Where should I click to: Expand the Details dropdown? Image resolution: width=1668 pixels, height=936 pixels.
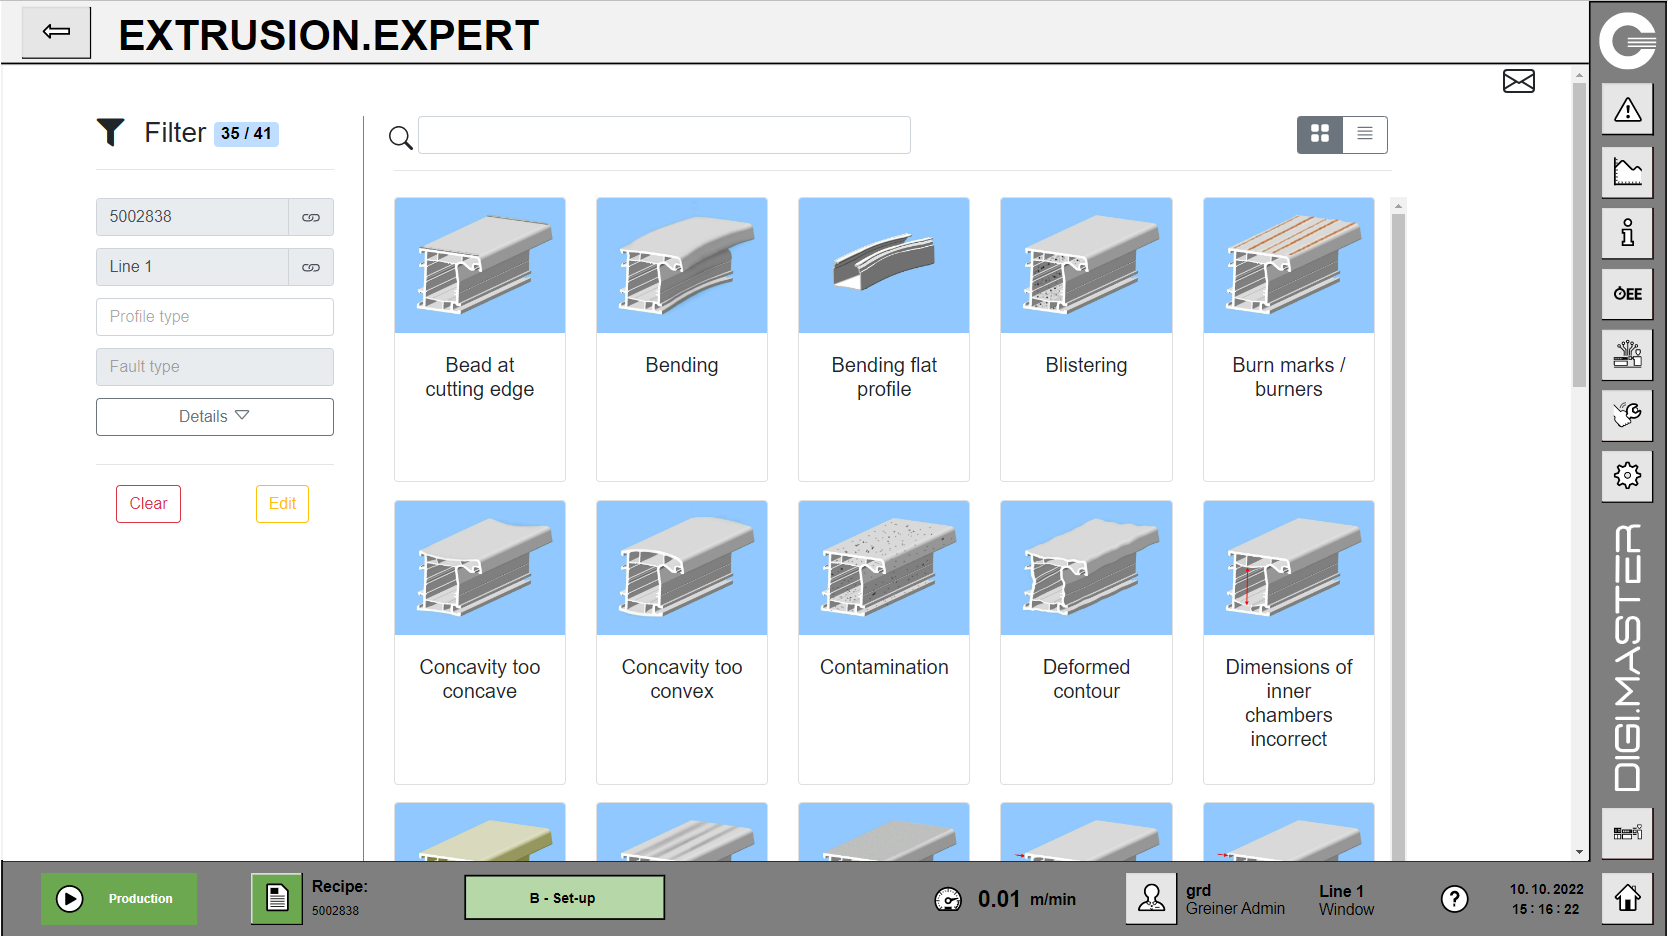click(x=215, y=417)
